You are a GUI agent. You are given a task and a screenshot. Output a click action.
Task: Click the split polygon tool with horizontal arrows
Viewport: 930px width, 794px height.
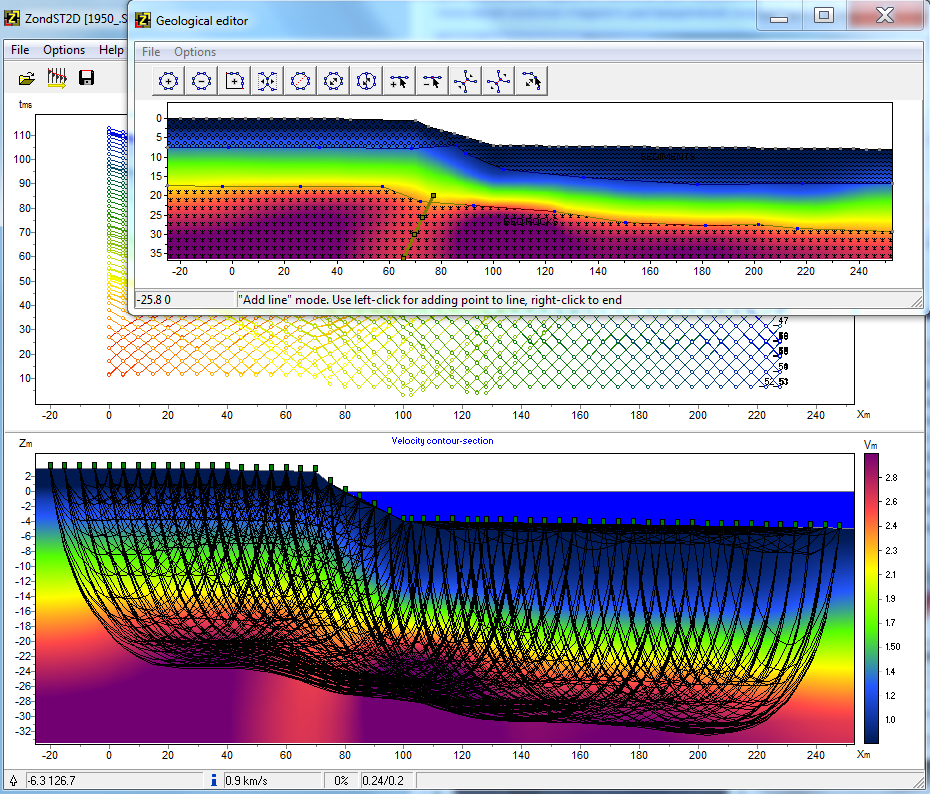tap(268, 82)
